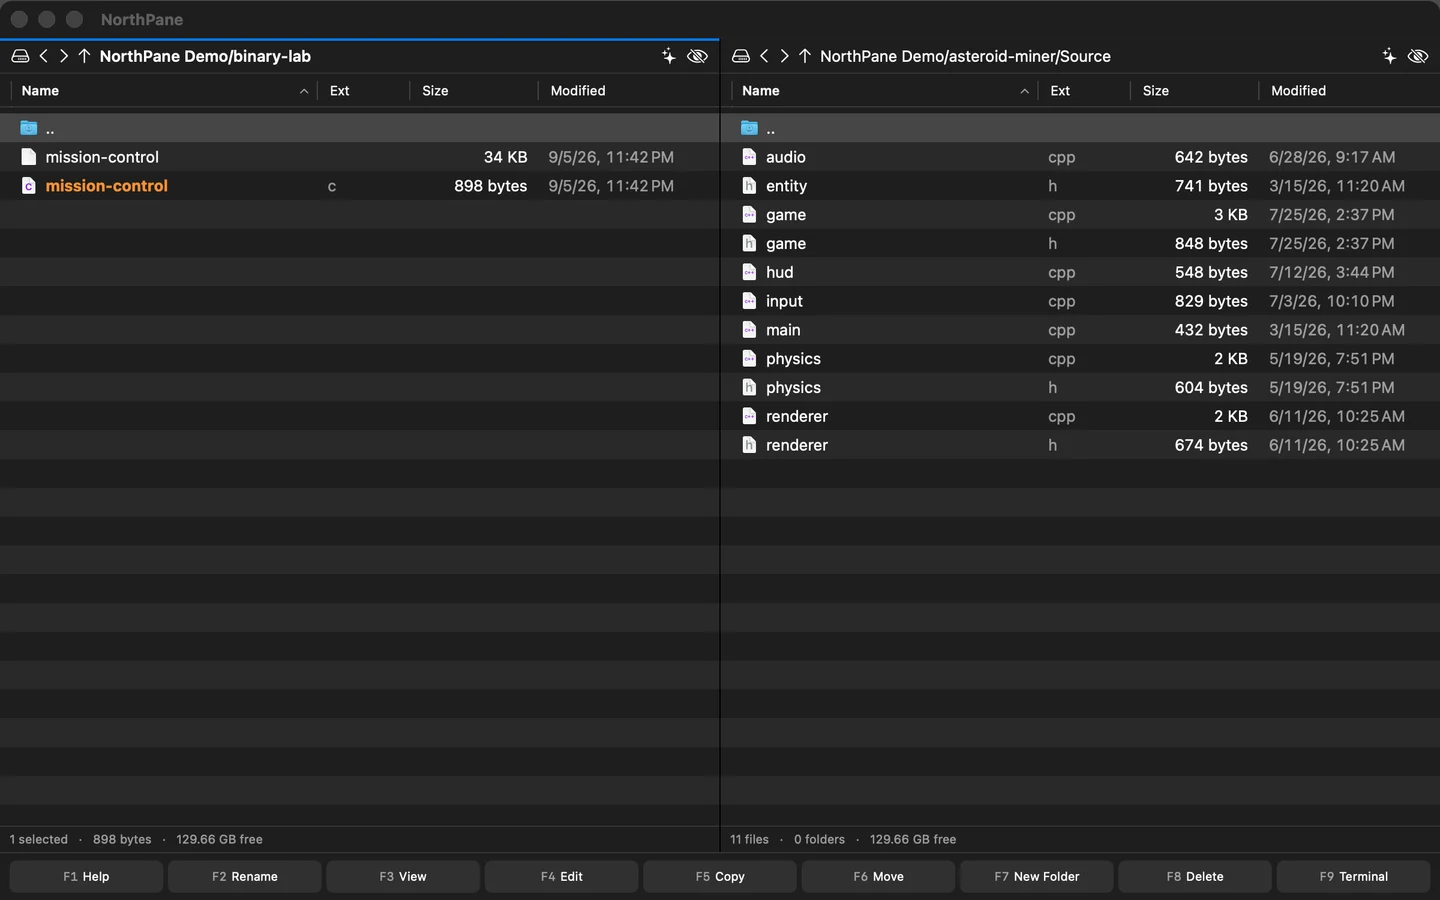Click the left pane path NorthPane Demo/binary-lab
This screenshot has height=900, width=1440.
coord(205,56)
